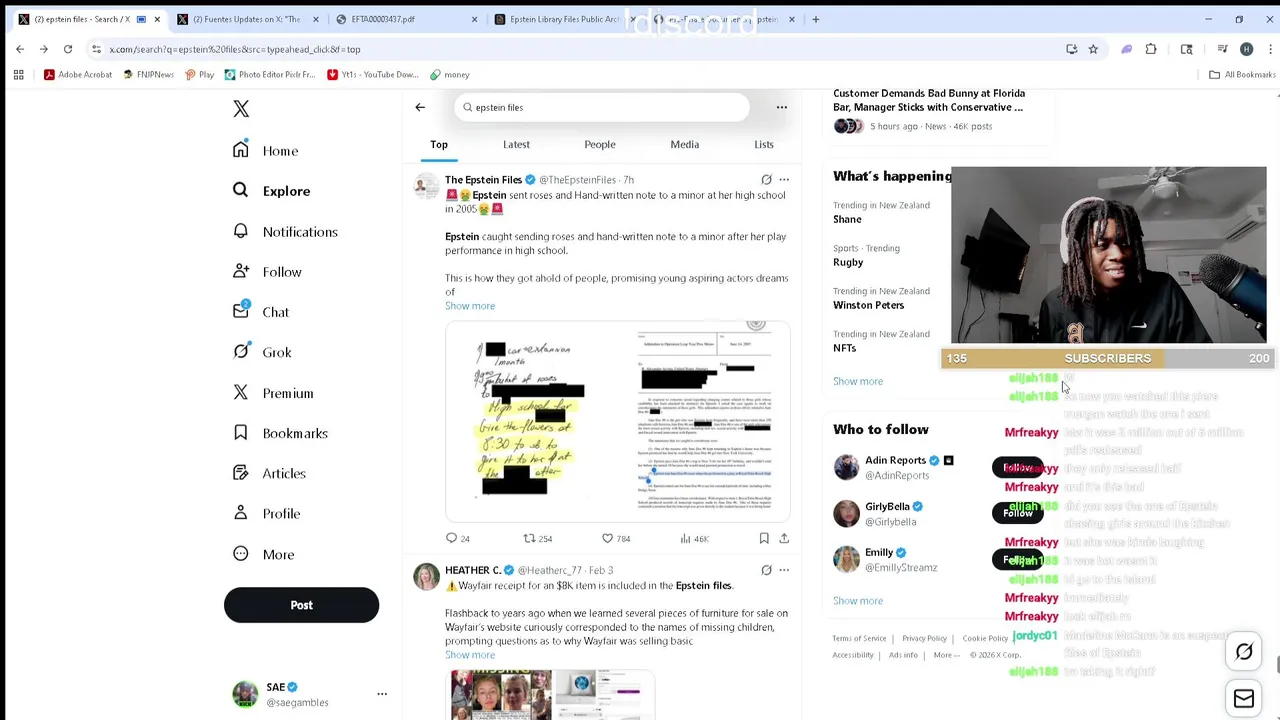
Task: Open Bad Bunny Florida Bar news story
Action: pos(929,100)
